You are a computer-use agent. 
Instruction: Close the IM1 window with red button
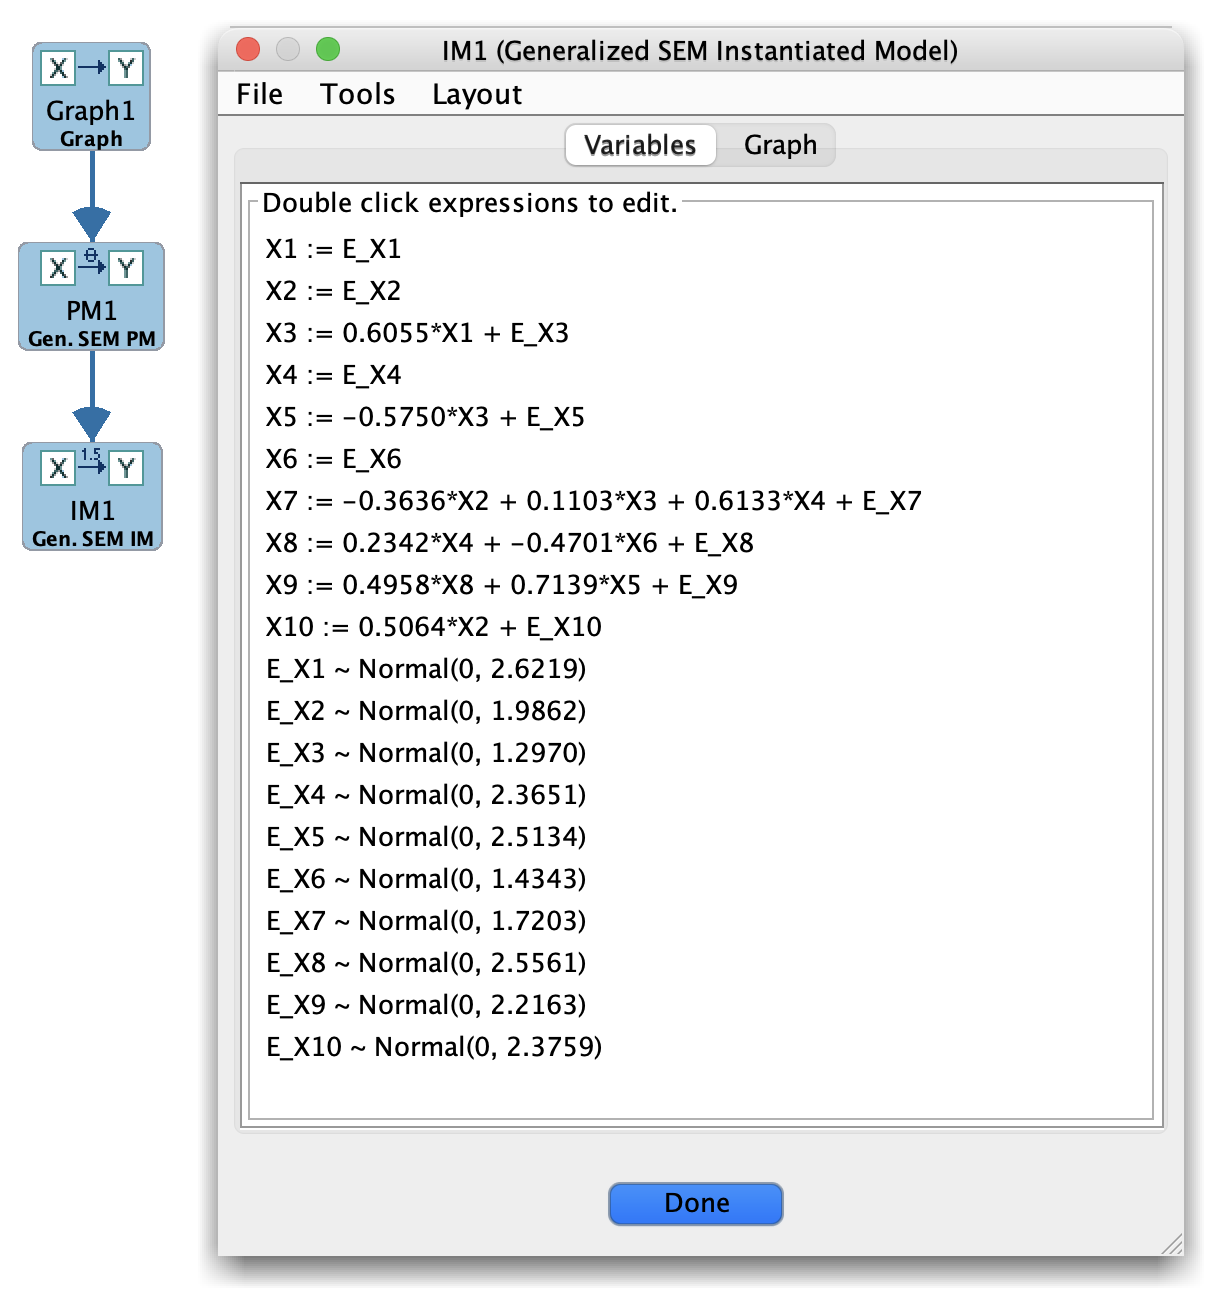point(248,49)
